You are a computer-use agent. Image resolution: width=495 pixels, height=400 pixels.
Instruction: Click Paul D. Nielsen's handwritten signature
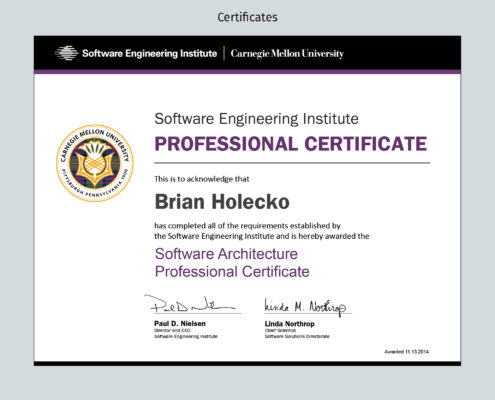pos(190,304)
